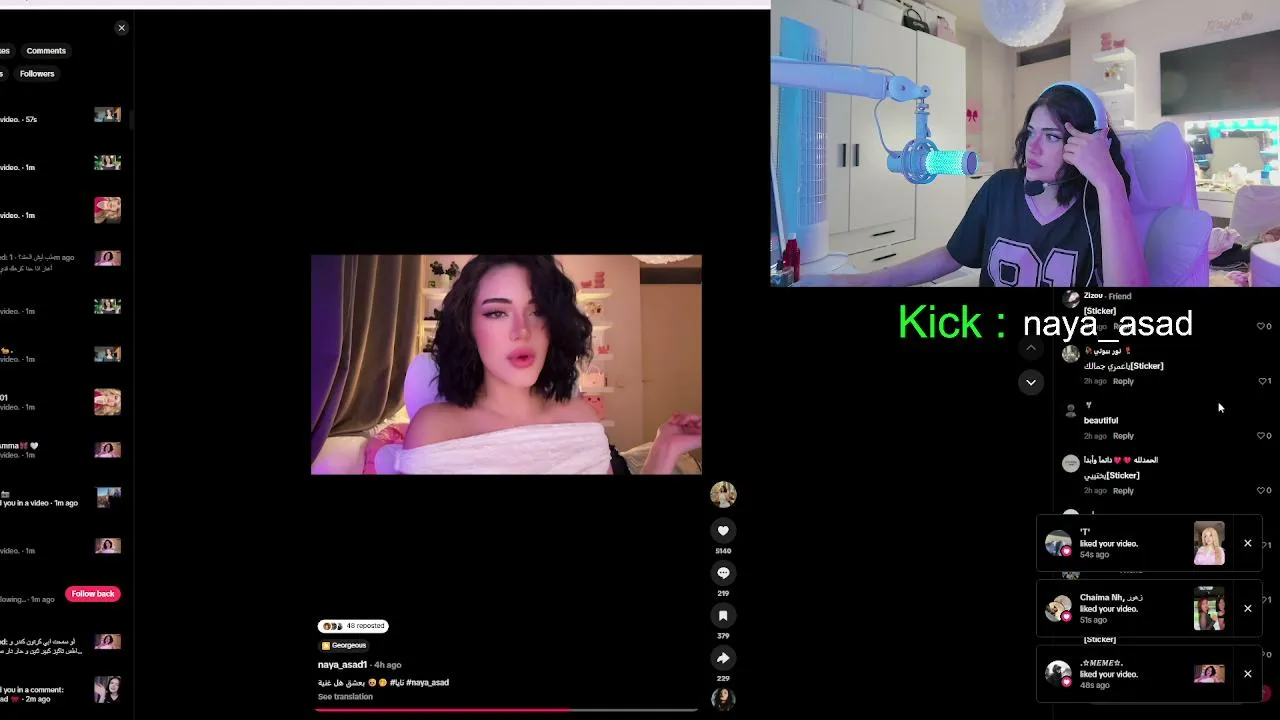Like the video with the heart icon

tap(723, 531)
